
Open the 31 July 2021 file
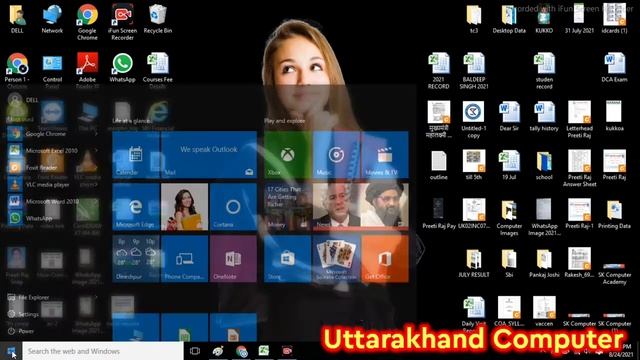[579, 19]
